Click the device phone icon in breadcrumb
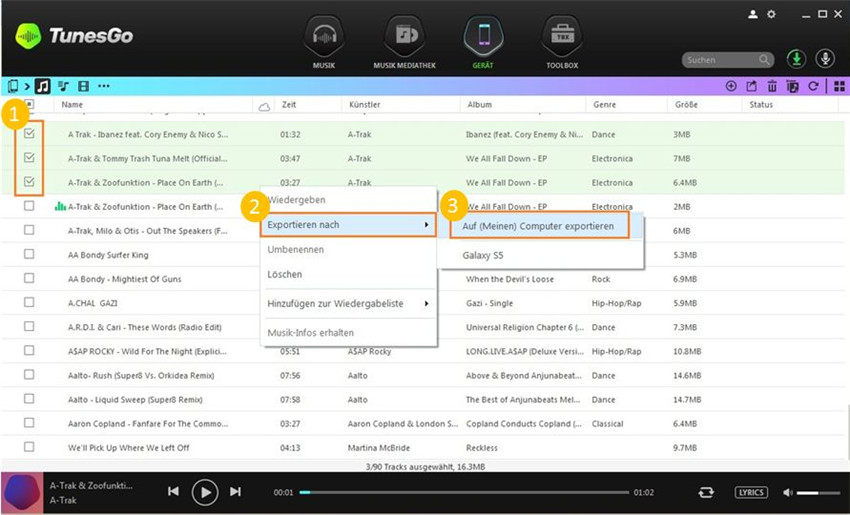850x515 pixels. (12, 86)
